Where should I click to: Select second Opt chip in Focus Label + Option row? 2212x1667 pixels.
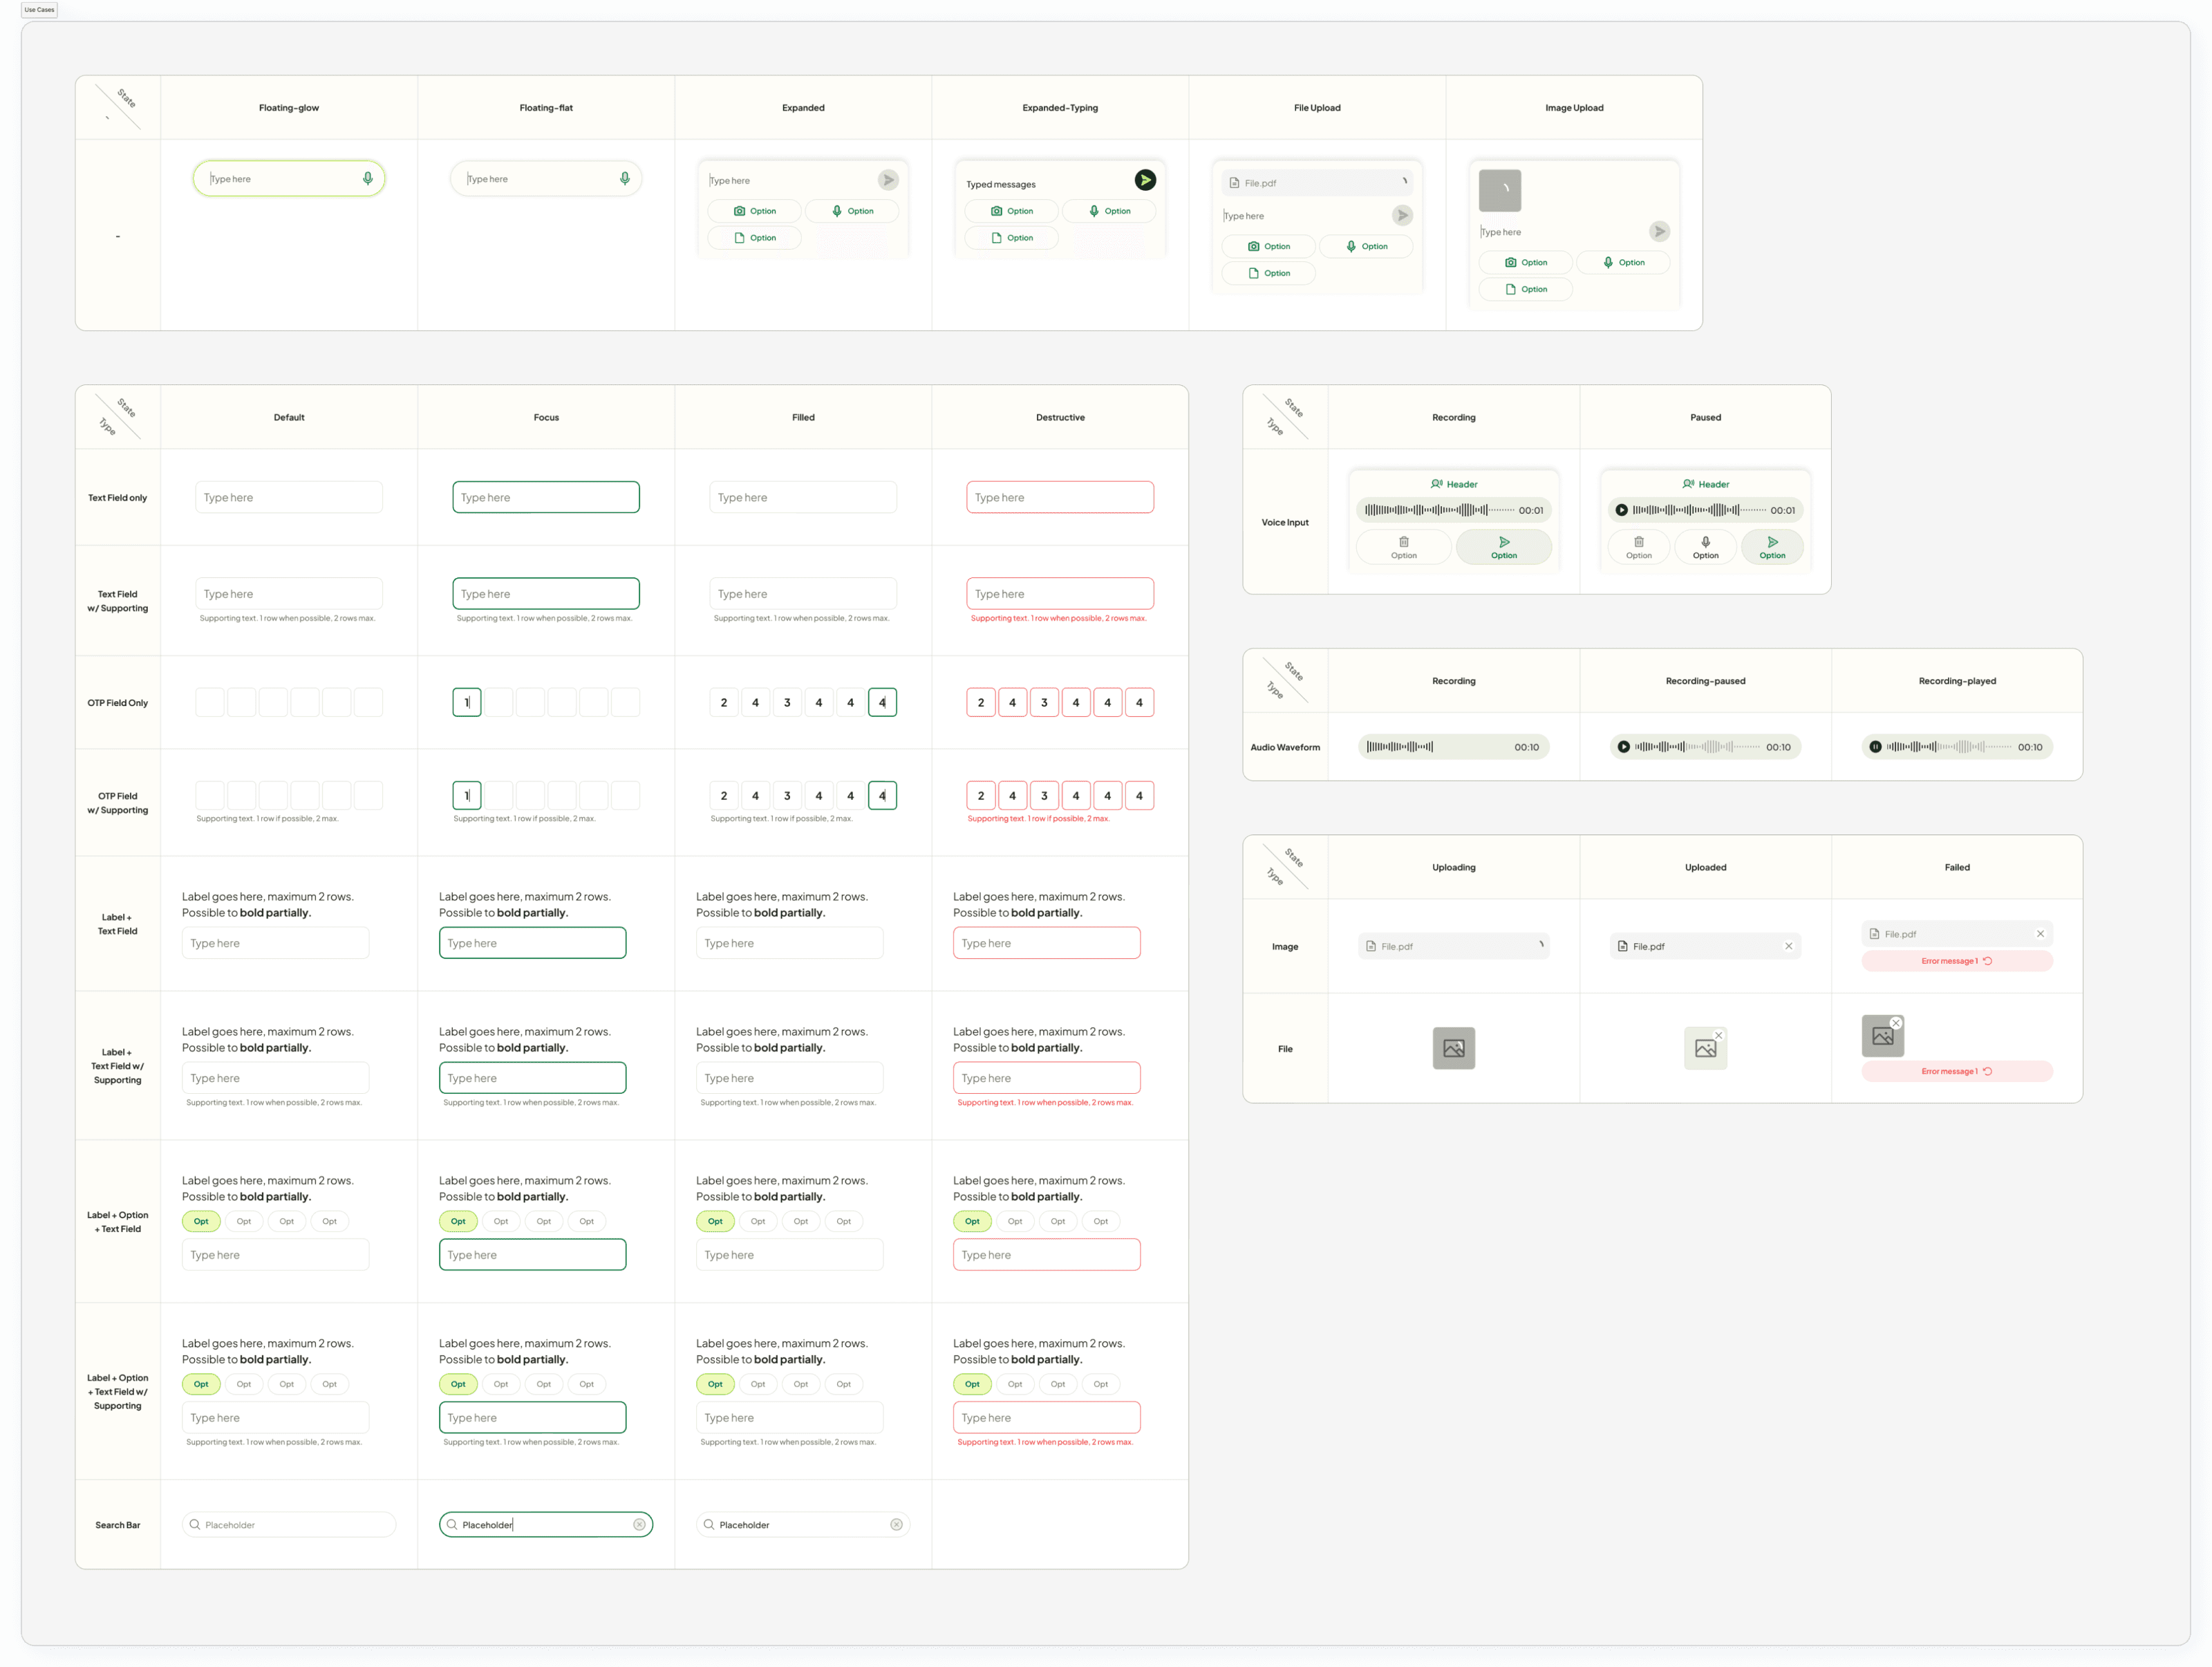click(501, 1221)
